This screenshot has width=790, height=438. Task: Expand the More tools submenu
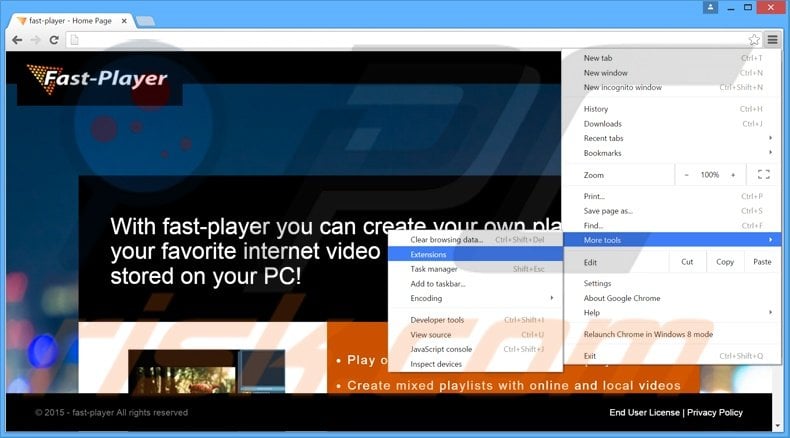pyautogui.click(x=672, y=240)
